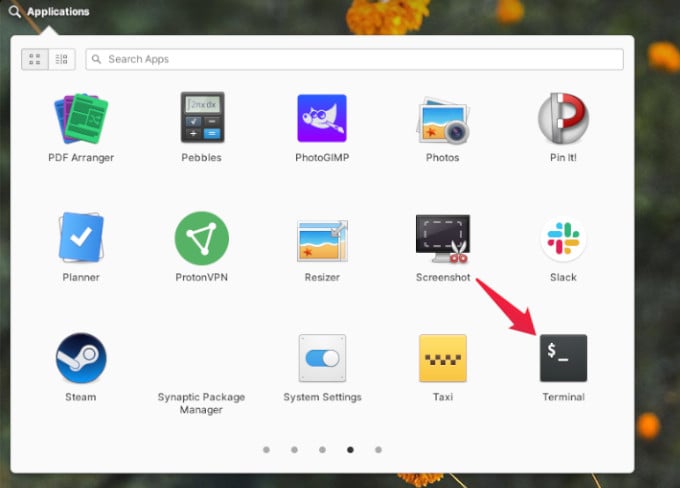Select the fourth page dot

(350, 450)
